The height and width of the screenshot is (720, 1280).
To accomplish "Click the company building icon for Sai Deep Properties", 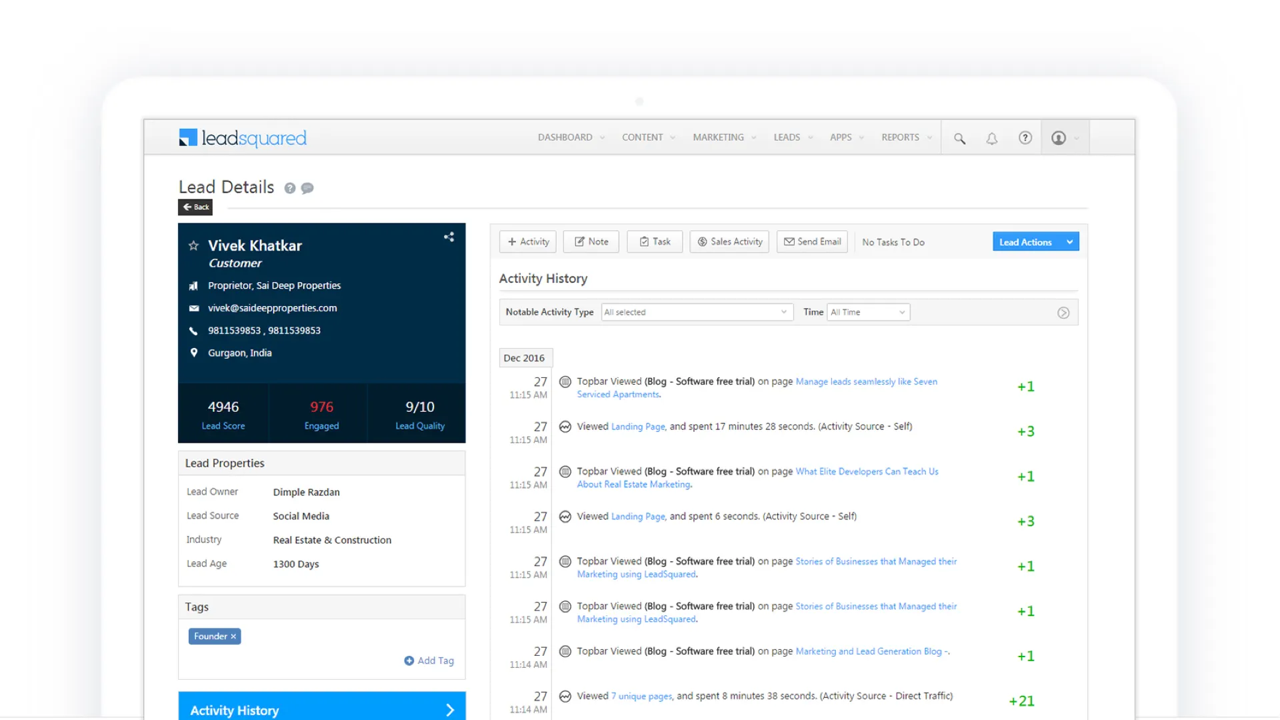I will pyautogui.click(x=194, y=286).
